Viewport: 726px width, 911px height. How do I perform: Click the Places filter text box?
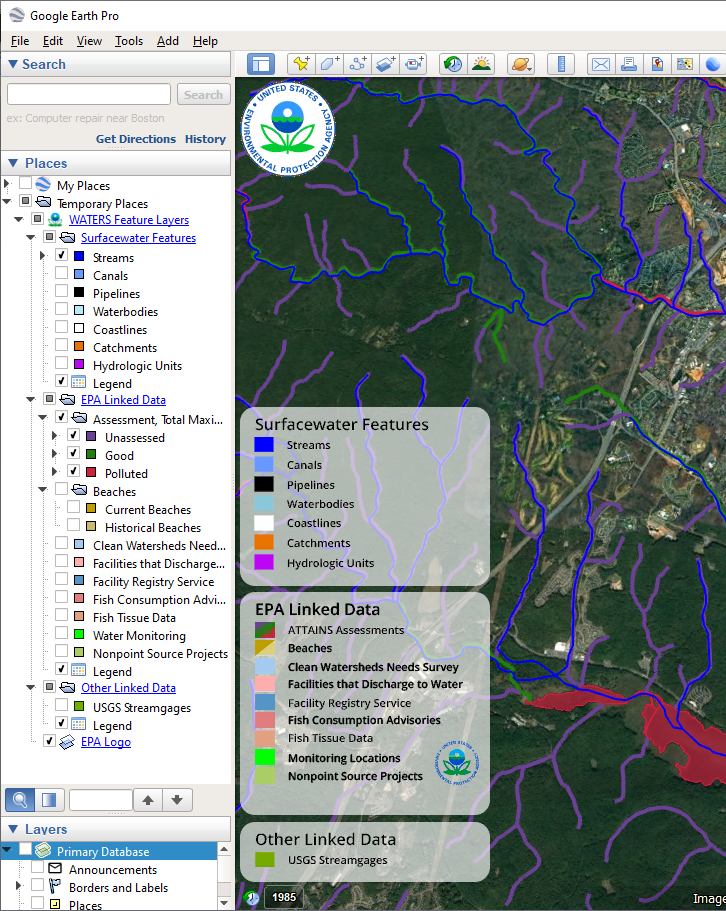101,800
